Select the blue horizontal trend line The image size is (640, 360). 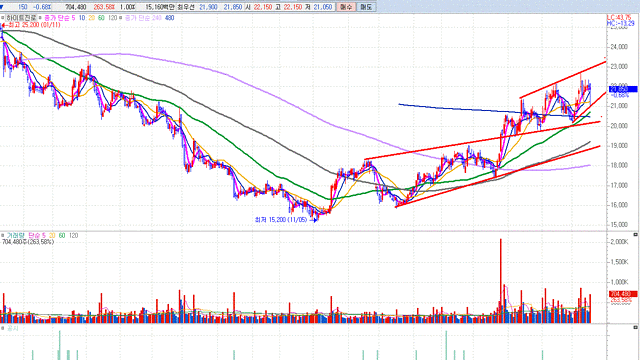click(x=494, y=111)
